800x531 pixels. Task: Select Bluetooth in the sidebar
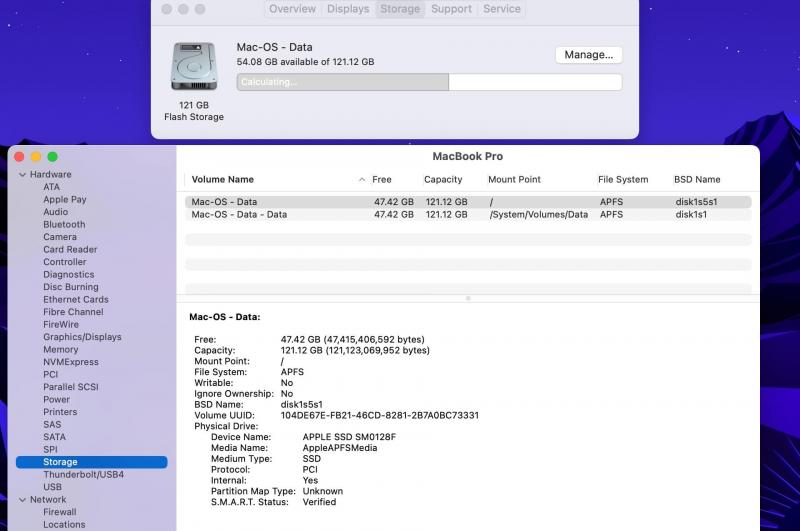(x=64, y=224)
